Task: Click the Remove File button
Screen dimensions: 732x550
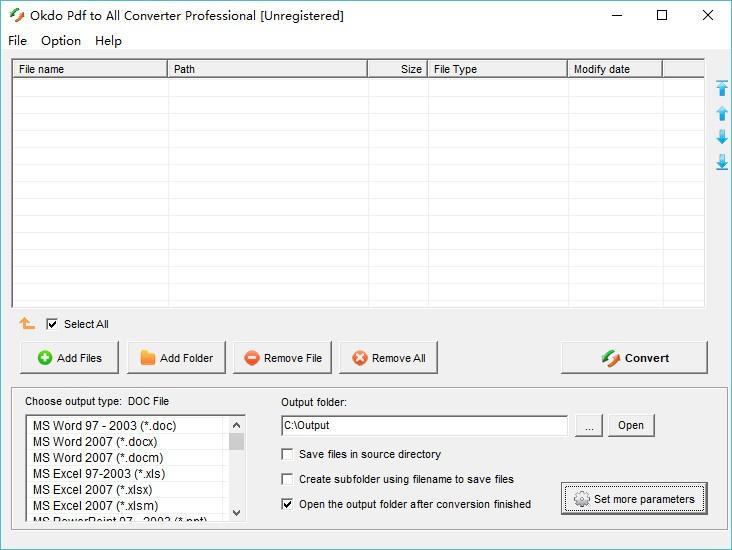Action: (282, 358)
